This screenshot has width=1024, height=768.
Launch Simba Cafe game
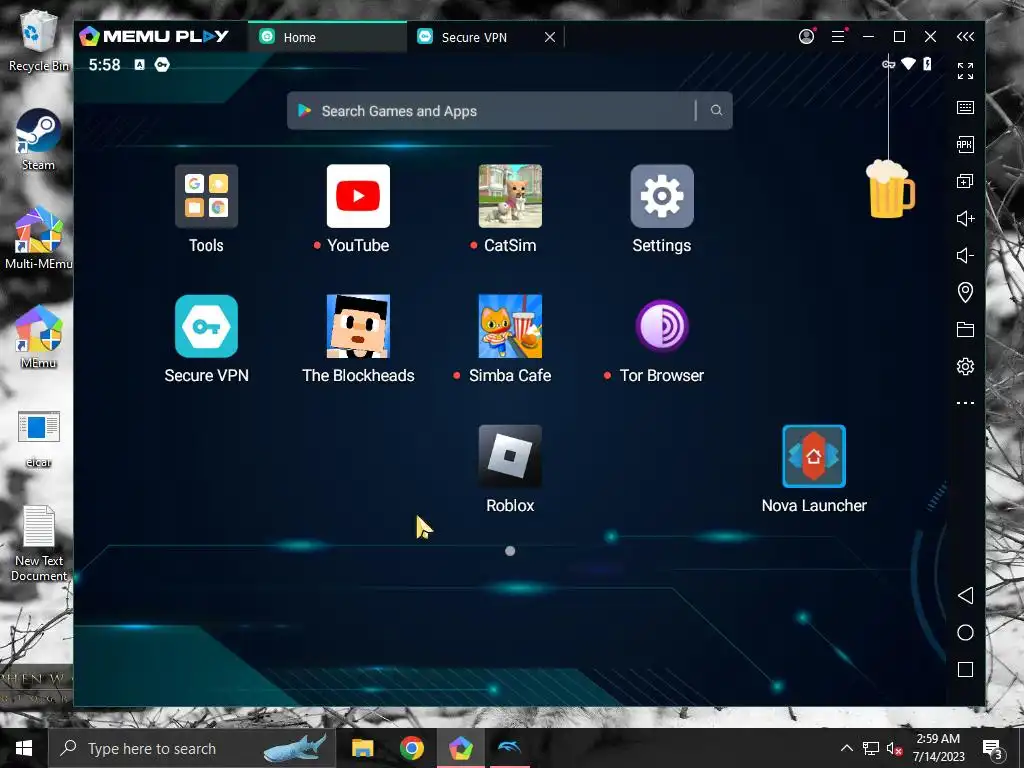pos(510,326)
